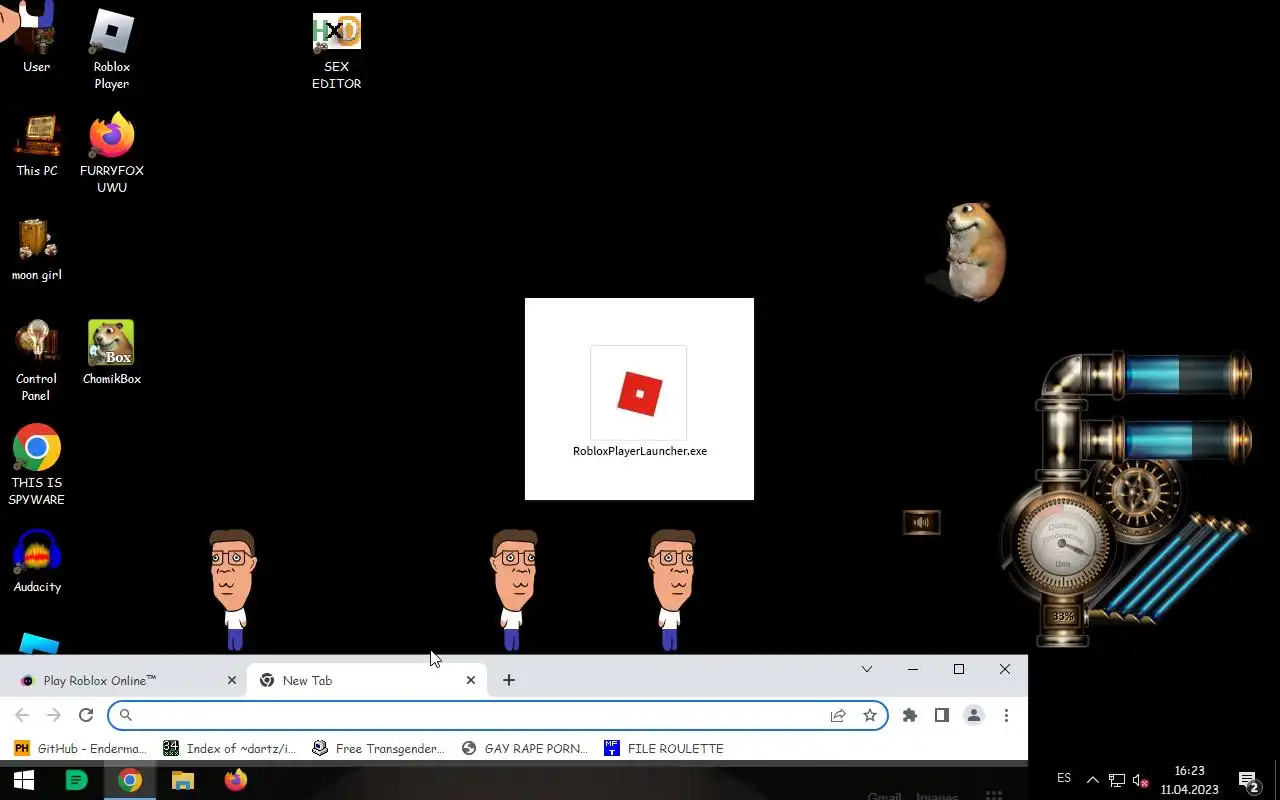1280x800 pixels.
Task: Open the FILE ROULETTE bookmark
Action: pos(664,748)
